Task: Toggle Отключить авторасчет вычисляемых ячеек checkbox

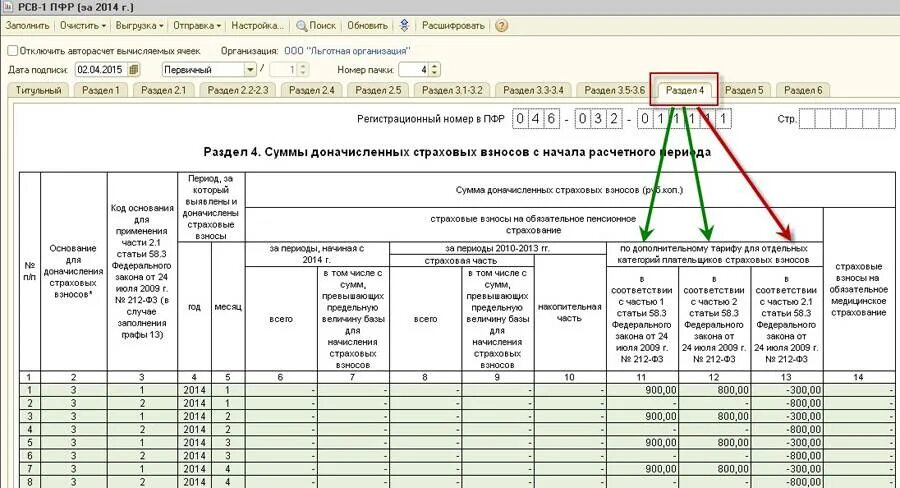Action: pyautogui.click(x=13, y=51)
